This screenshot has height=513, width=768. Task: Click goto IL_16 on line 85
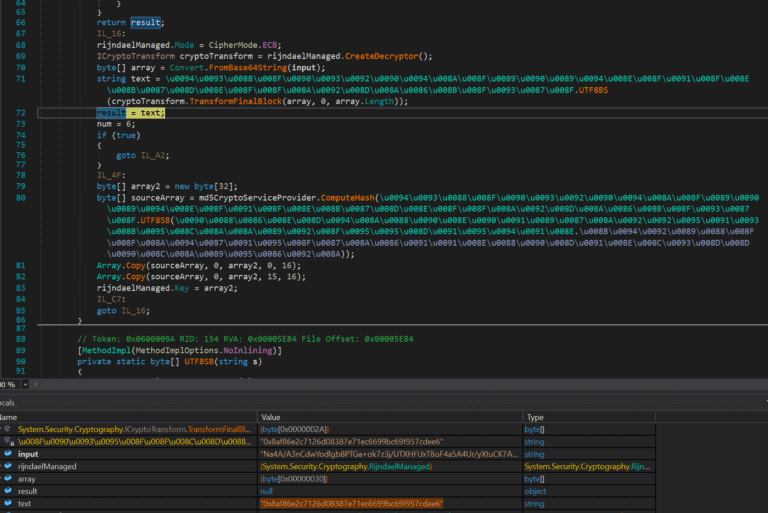(123, 311)
